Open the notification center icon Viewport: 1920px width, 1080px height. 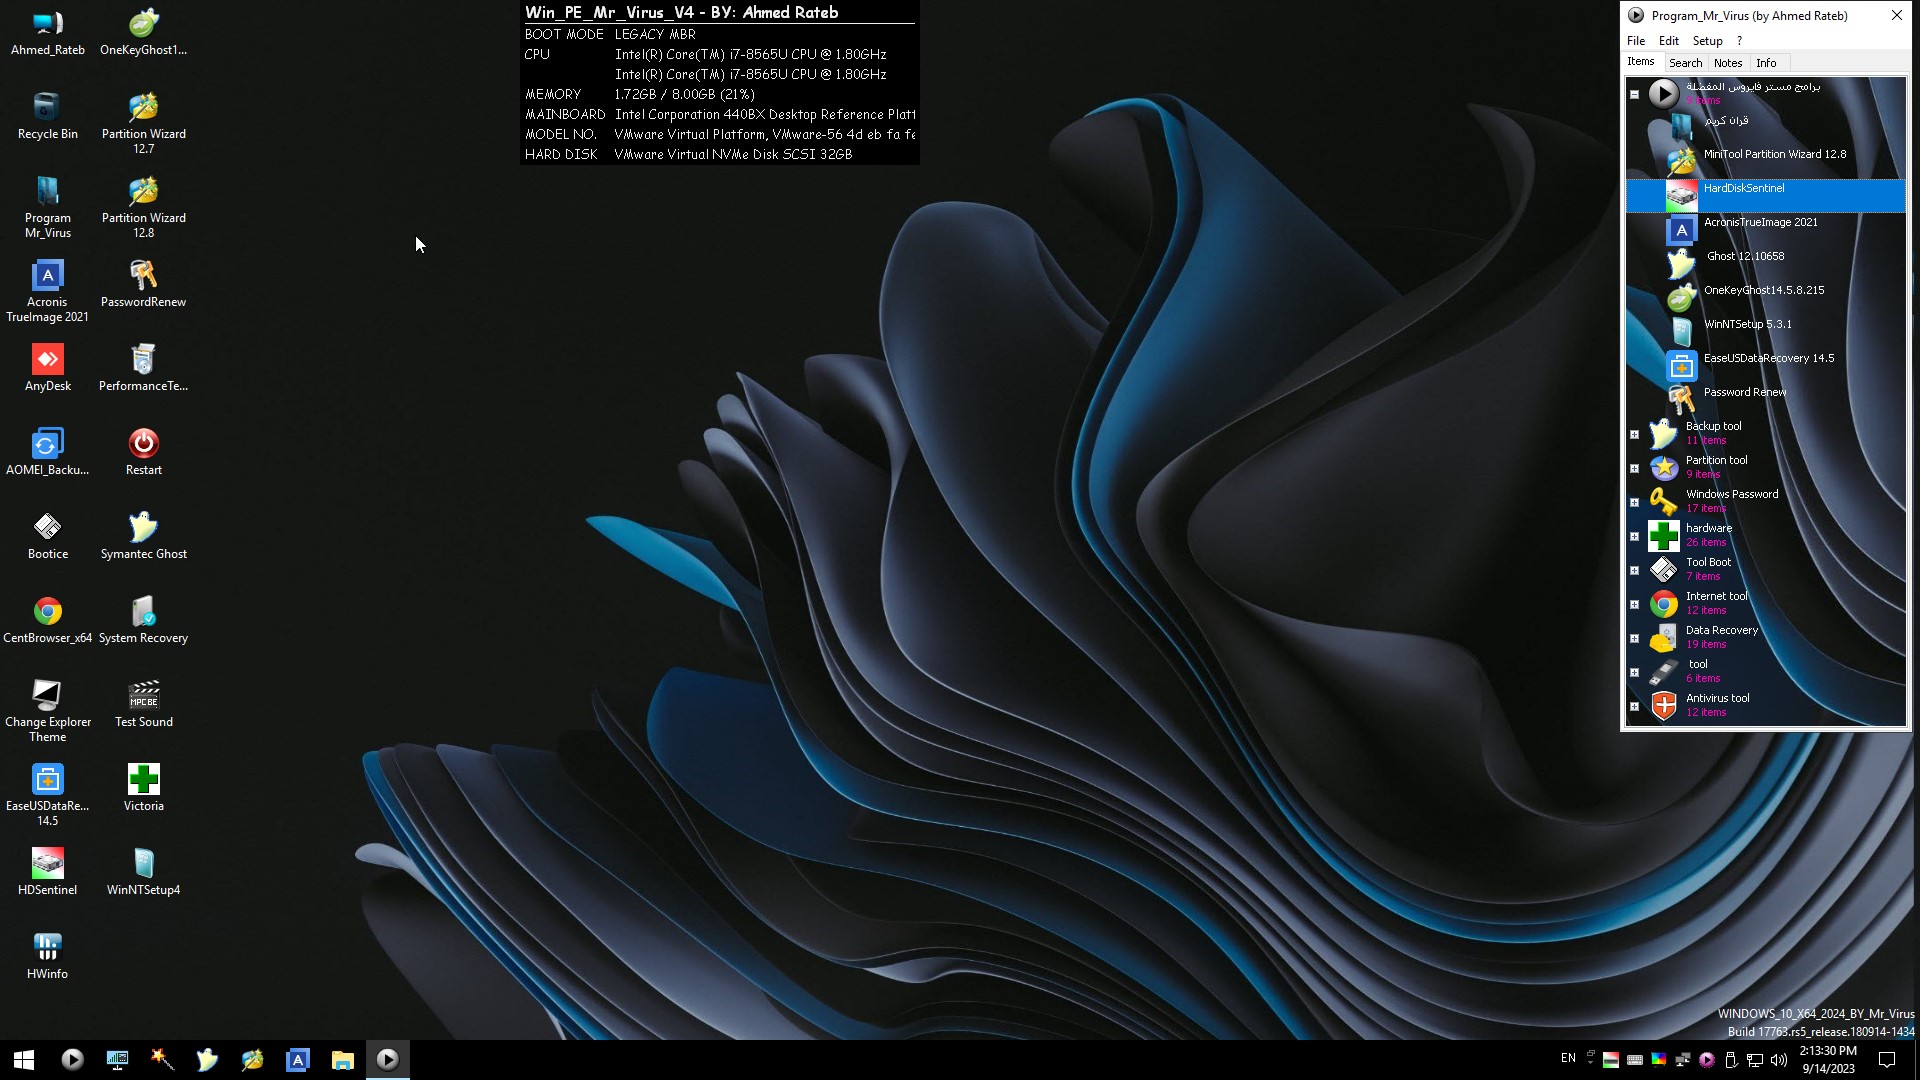tap(1887, 1060)
